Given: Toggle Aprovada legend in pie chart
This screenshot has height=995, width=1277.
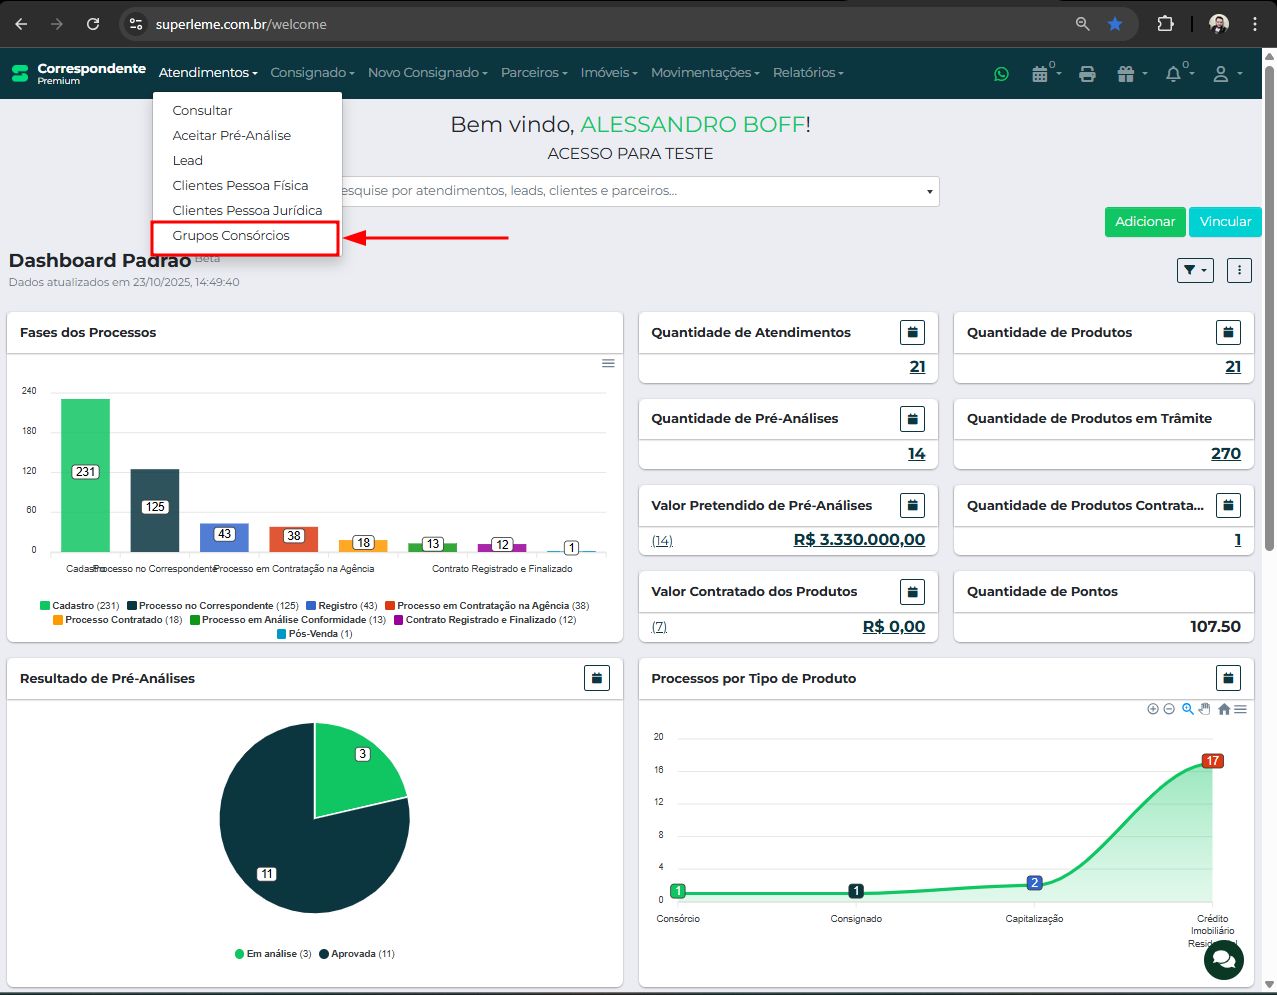Looking at the screenshot, I should [x=357, y=954].
